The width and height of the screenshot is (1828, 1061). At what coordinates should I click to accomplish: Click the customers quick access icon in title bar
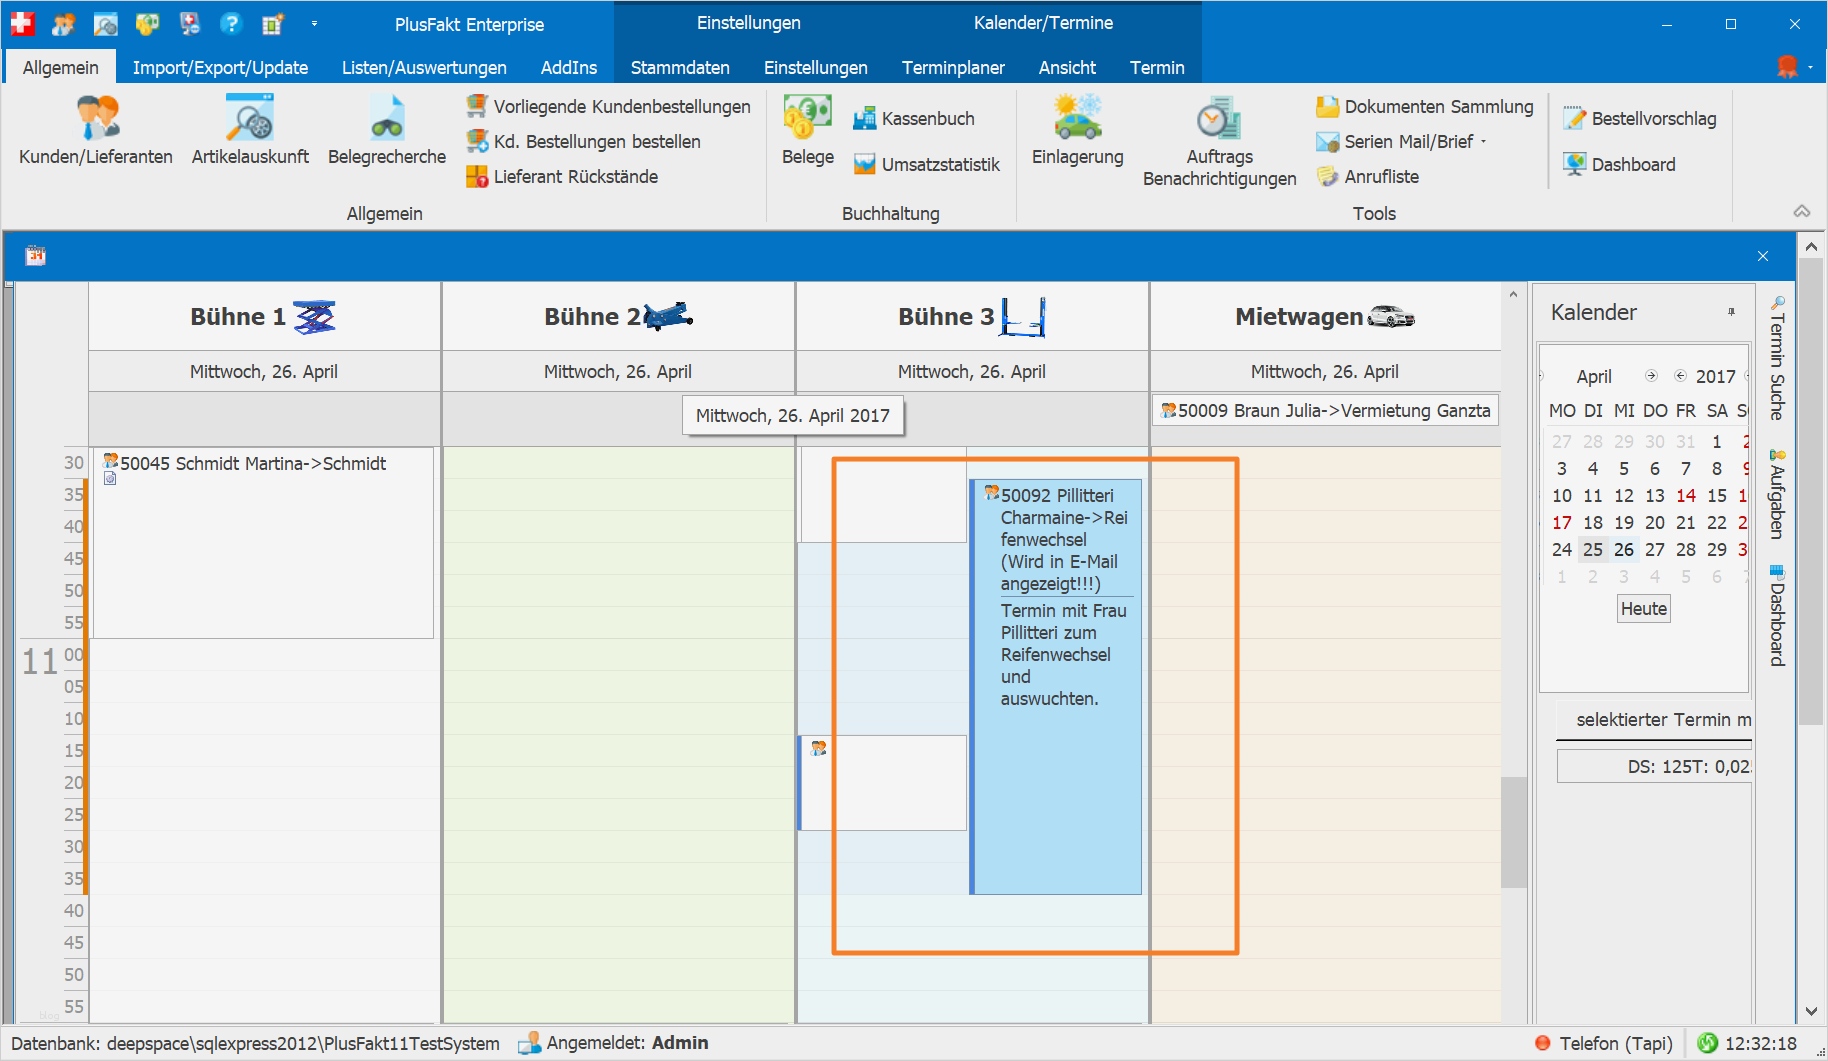pos(64,24)
